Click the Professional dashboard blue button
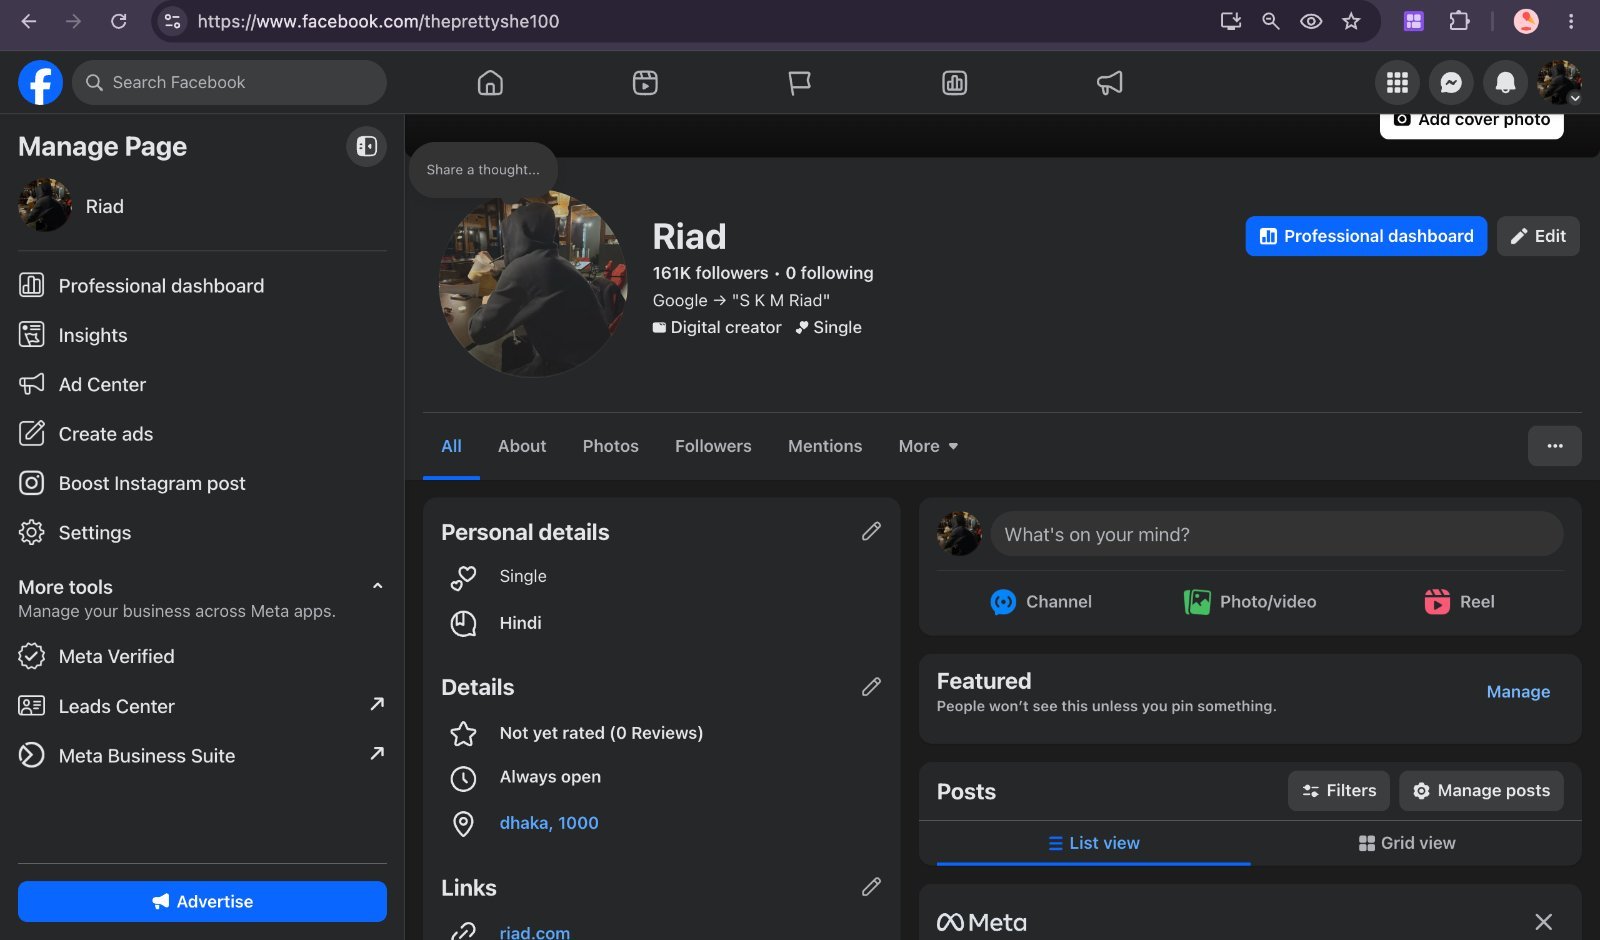 coord(1365,236)
